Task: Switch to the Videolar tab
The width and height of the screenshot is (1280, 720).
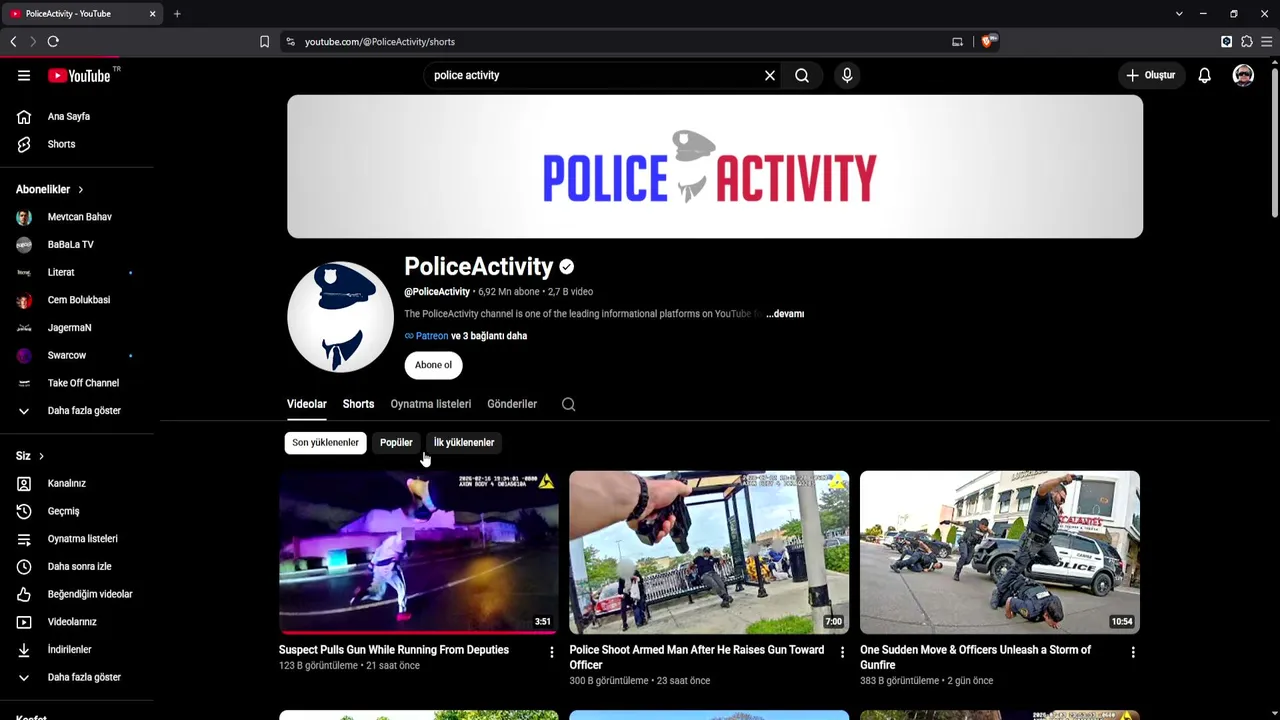Action: click(307, 404)
